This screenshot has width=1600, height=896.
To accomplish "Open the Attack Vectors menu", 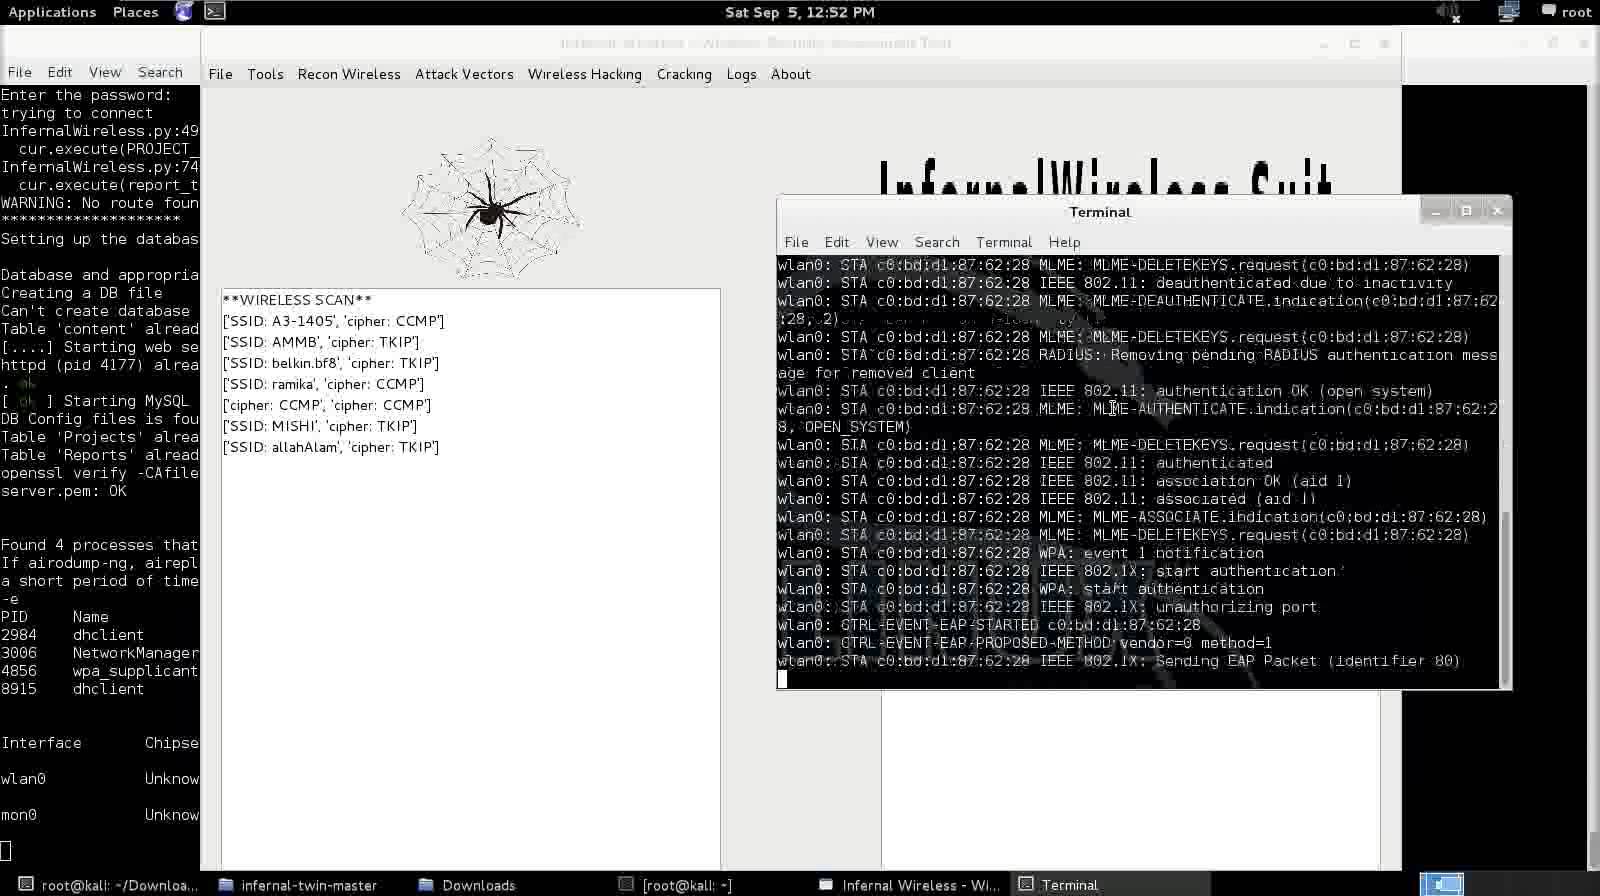I will pos(464,74).
